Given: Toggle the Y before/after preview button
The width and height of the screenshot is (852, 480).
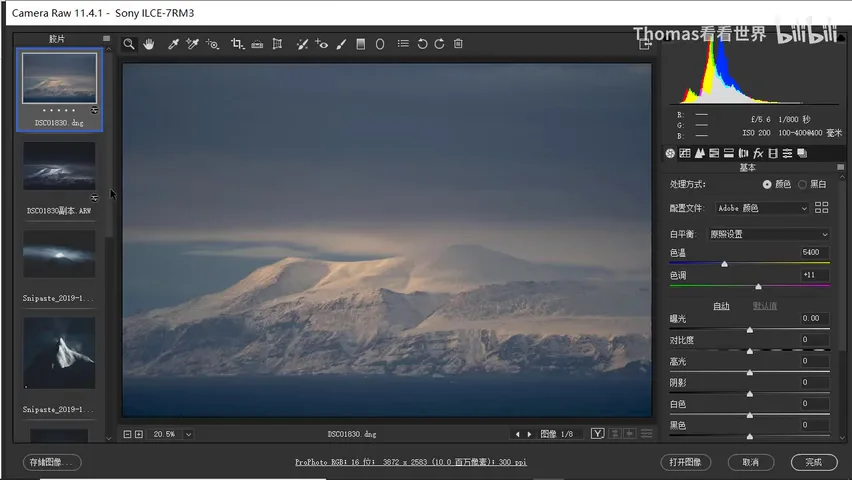Looking at the screenshot, I should [597, 433].
